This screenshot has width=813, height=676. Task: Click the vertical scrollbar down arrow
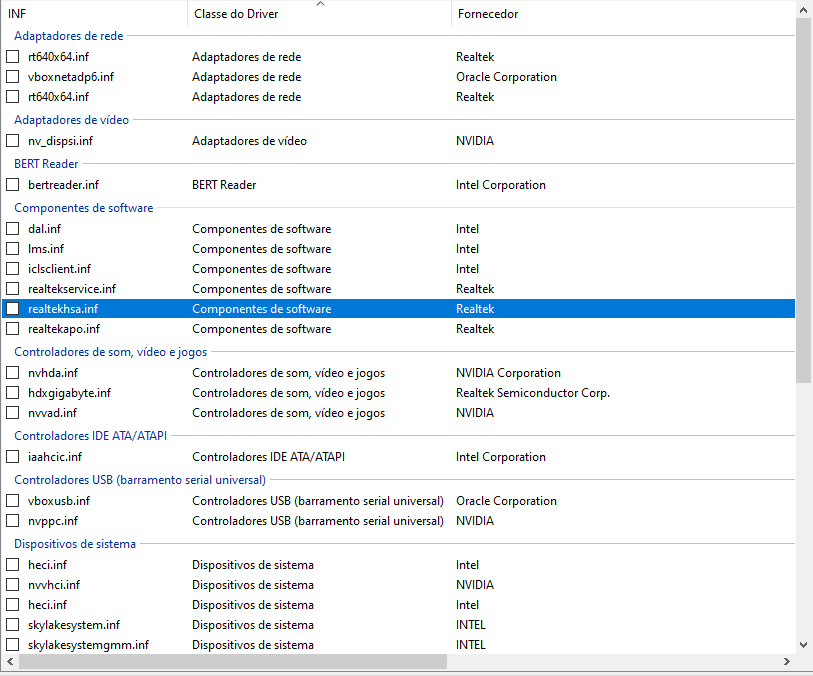tap(803, 645)
